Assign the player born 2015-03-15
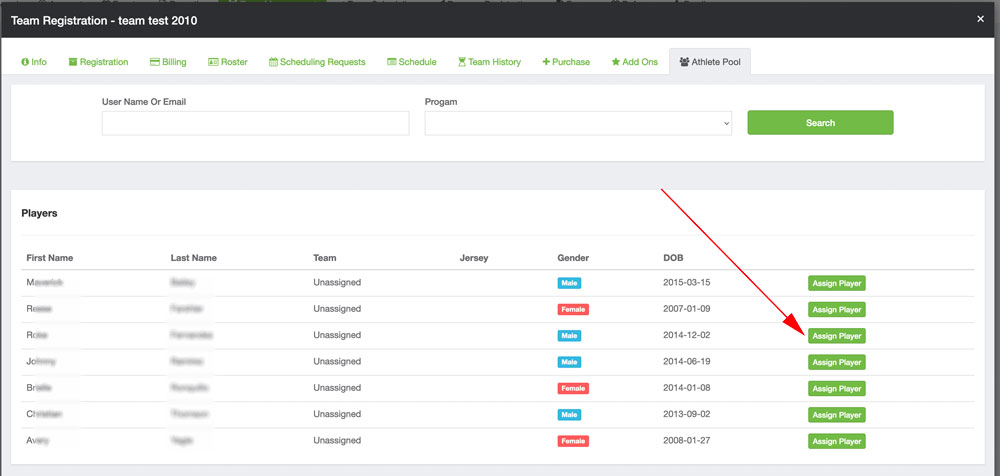This screenshot has width=1000, height=476. (837, 283)
